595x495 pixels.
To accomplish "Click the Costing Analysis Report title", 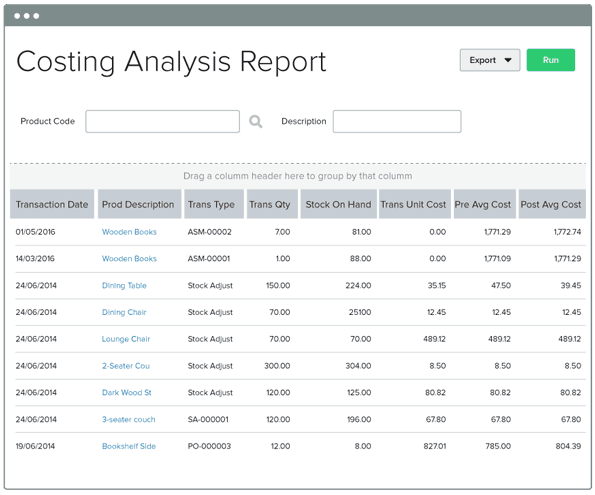I will click(171, 61).
